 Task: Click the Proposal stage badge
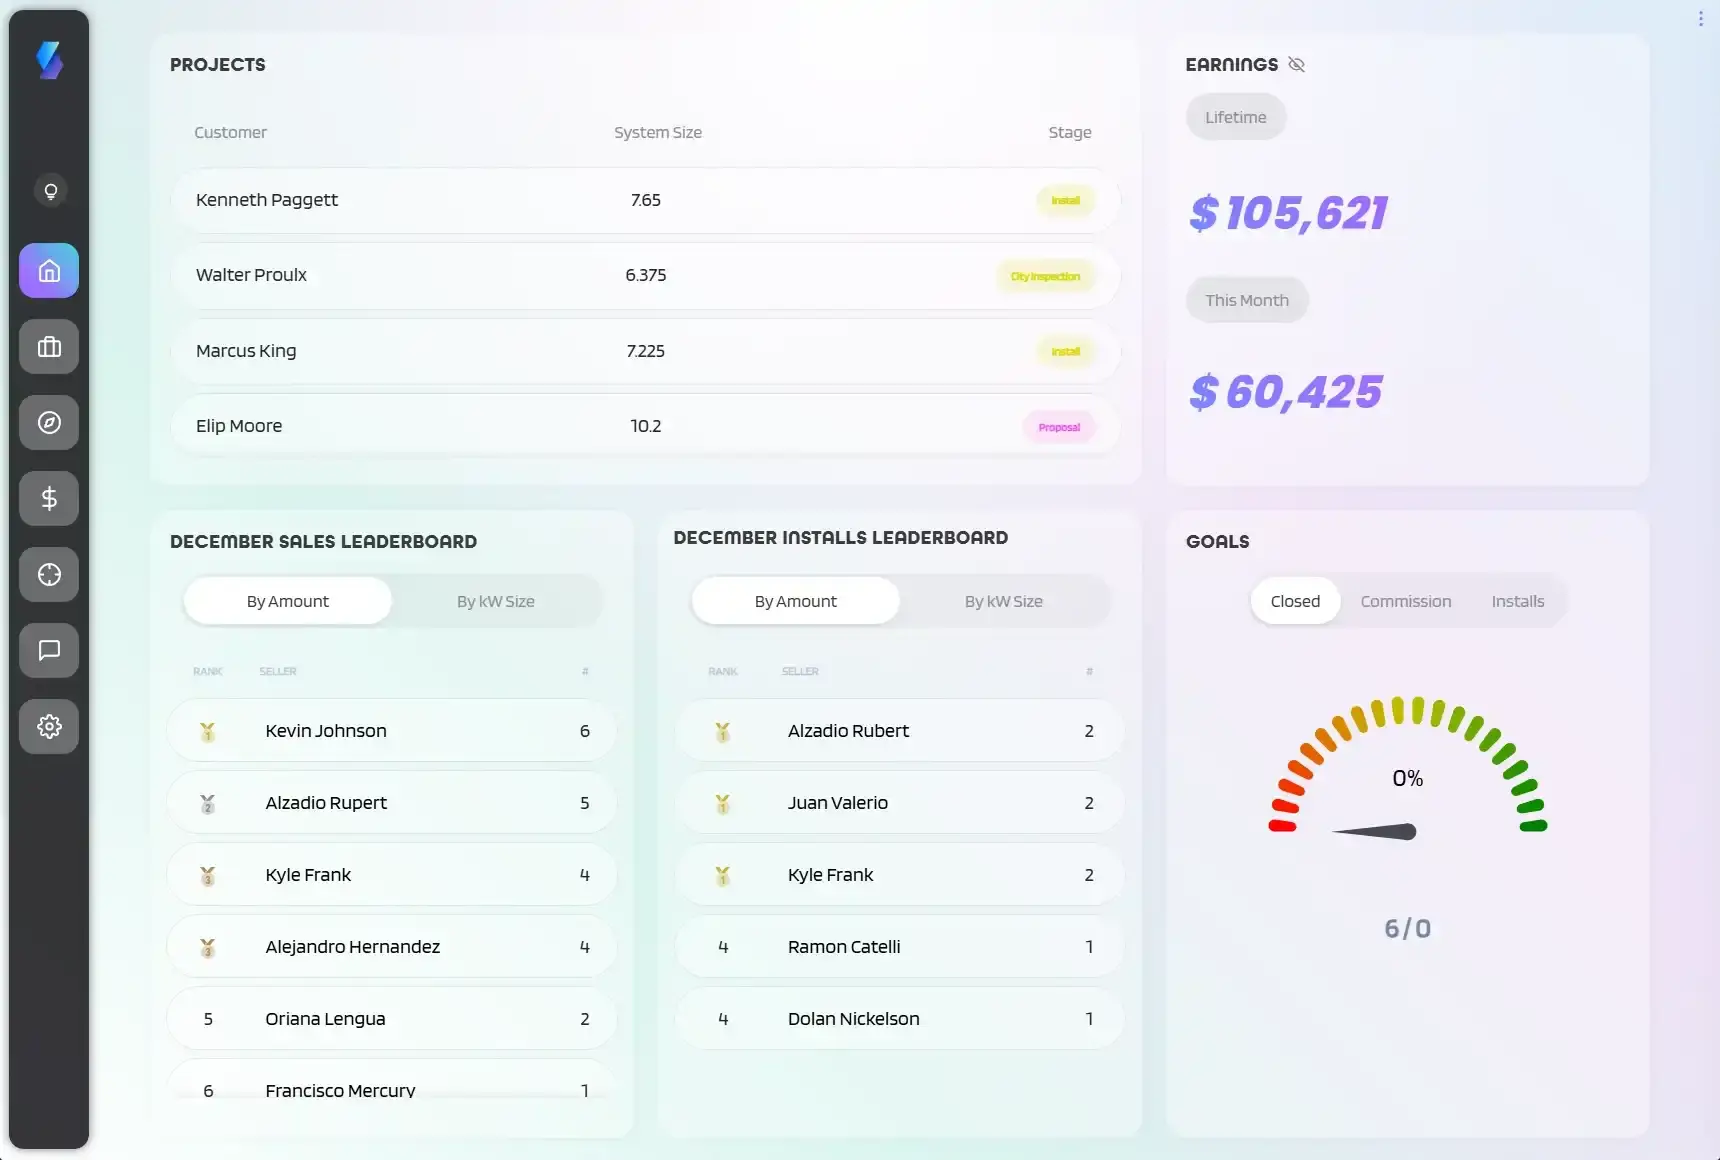coord(1059,427)
